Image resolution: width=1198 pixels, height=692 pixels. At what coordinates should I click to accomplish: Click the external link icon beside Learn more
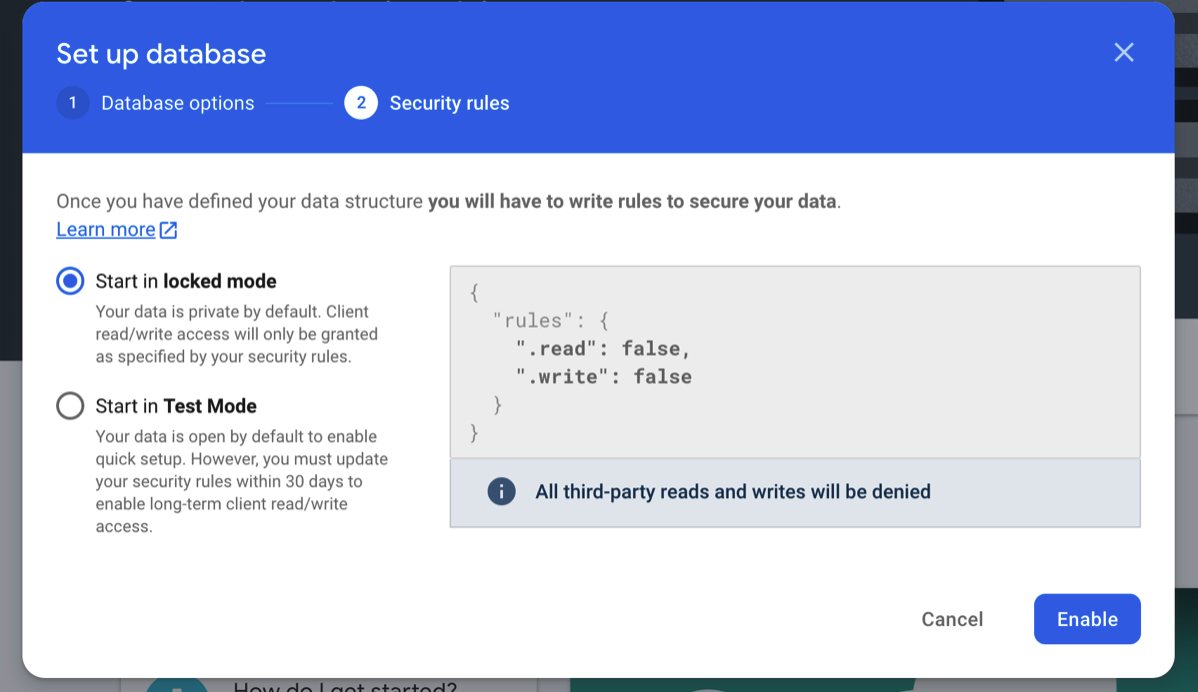170,229
